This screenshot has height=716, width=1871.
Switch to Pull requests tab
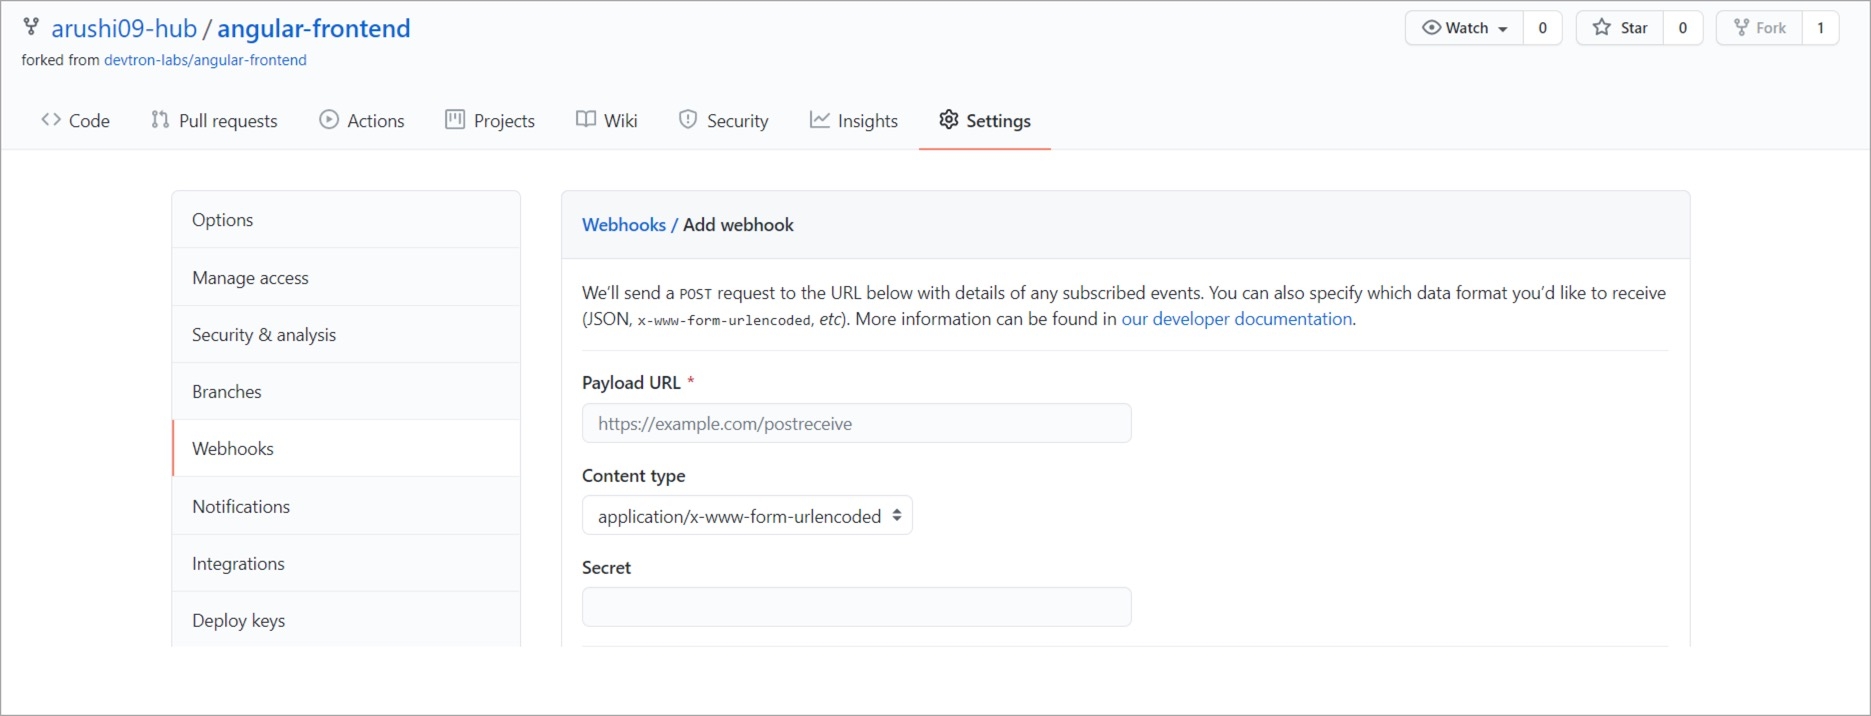coord(214,121)
